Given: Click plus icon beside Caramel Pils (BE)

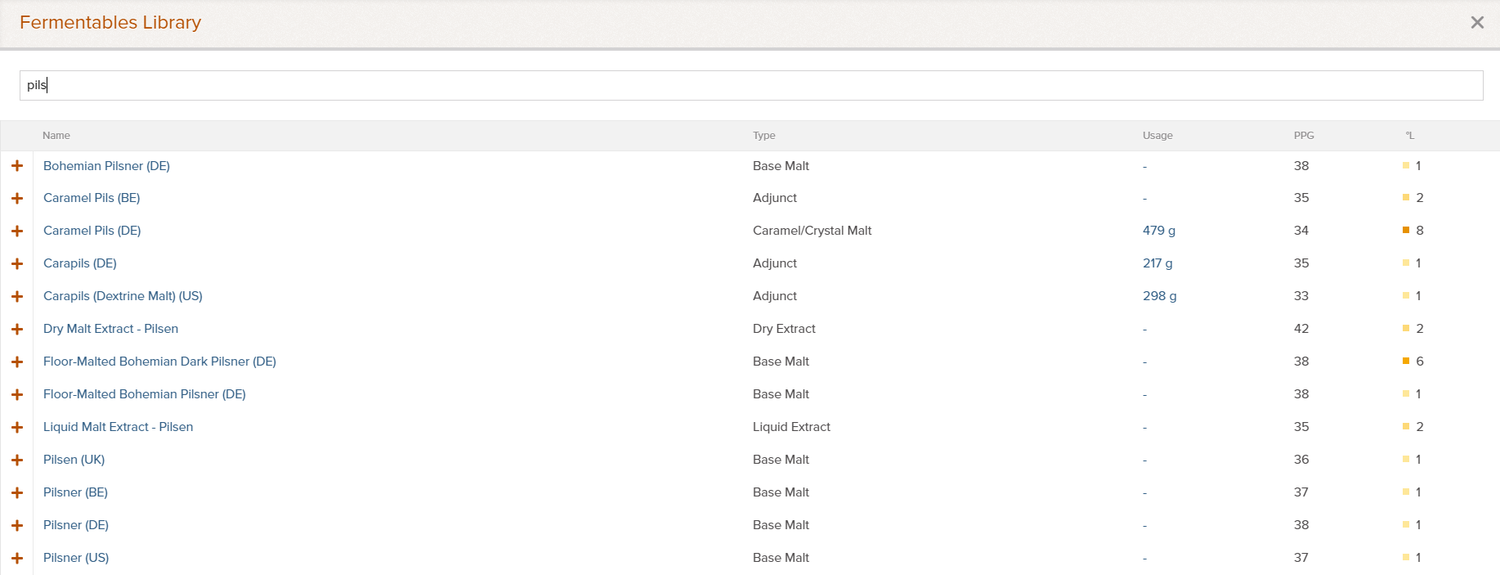Looking at the screenshot, I should pyautogui.click(x=17, y=198).
